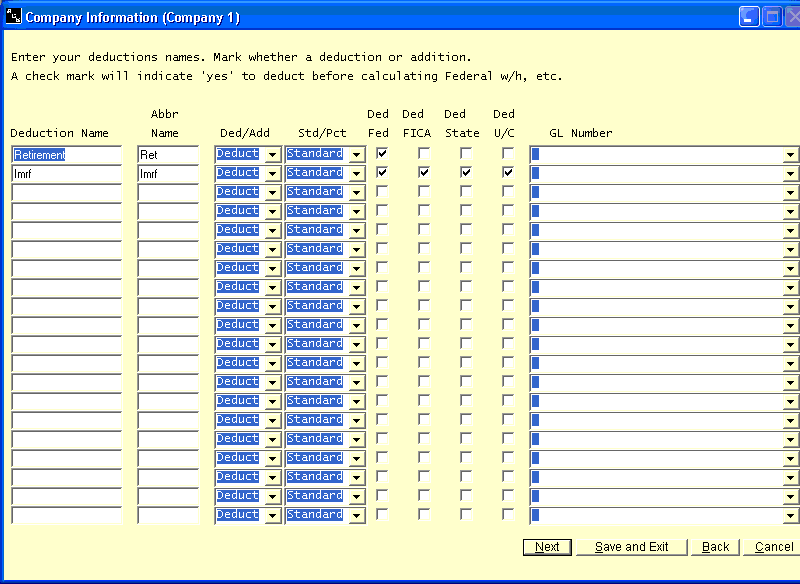Uncheck Ded Fed for Retirement row
Viewport: 800px width, 584px height.
click(x=382, y=154)
